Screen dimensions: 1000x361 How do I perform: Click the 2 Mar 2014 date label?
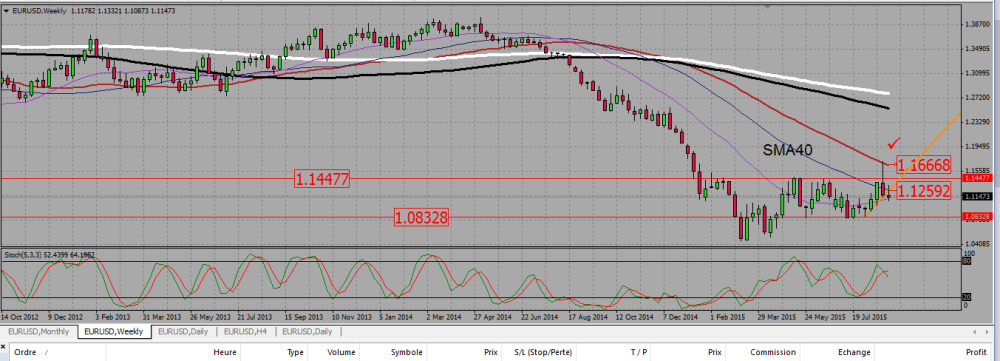click(444, 316)
